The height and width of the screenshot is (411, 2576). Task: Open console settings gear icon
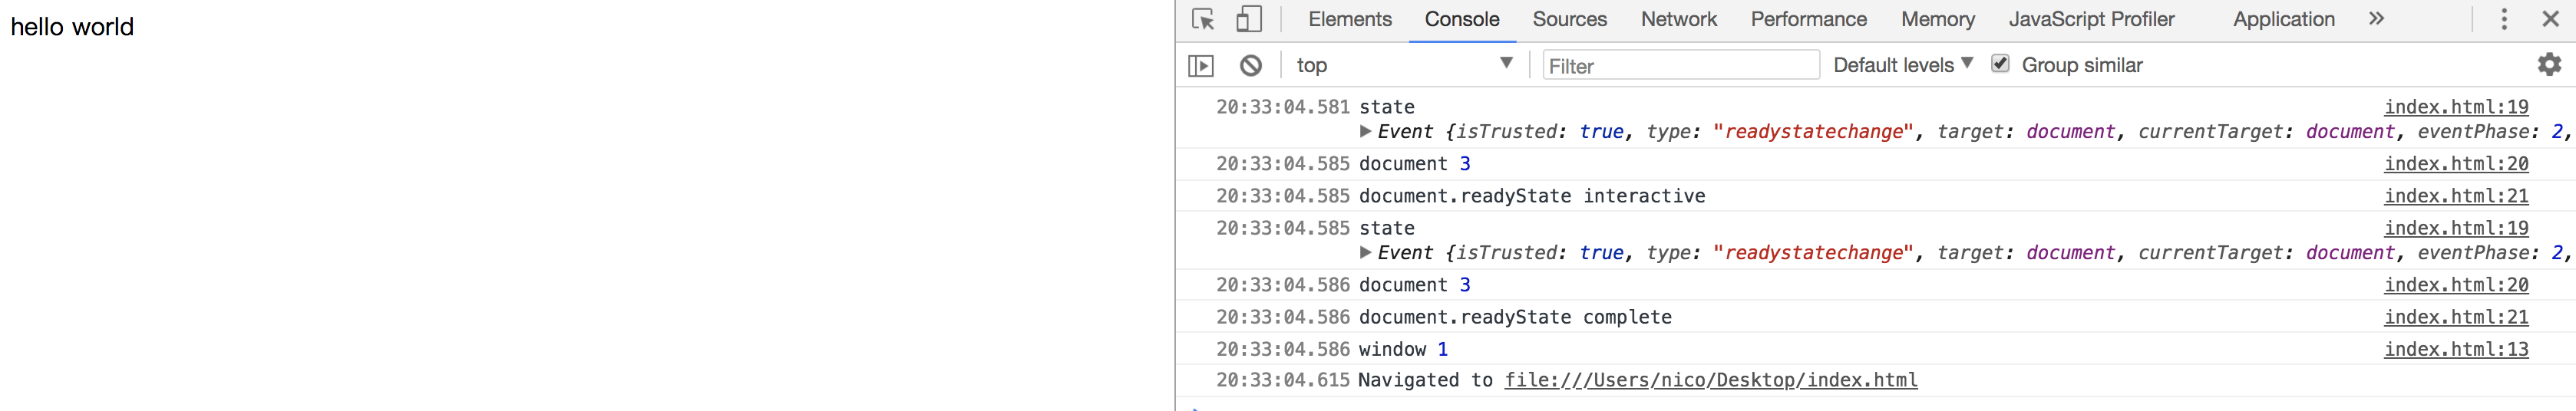2549,65
